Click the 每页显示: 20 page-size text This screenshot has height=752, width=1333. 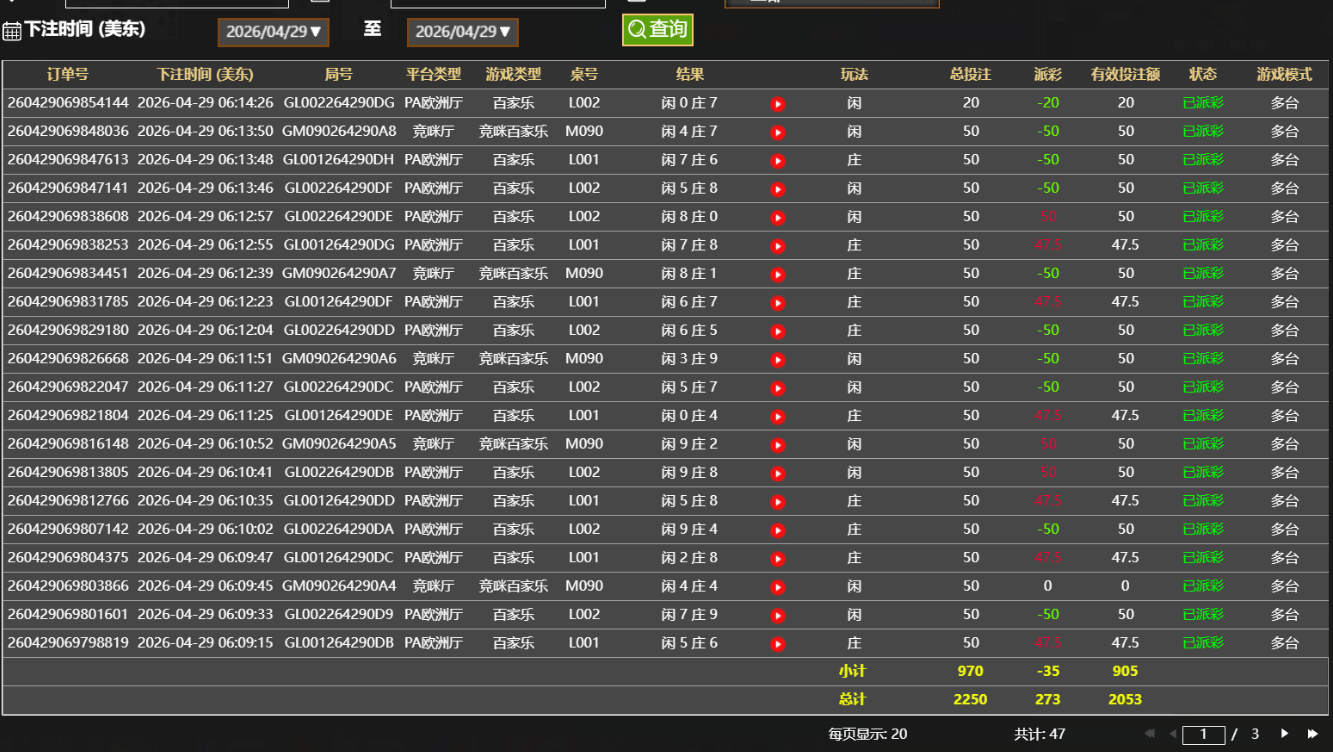click(x=868, y=734)
